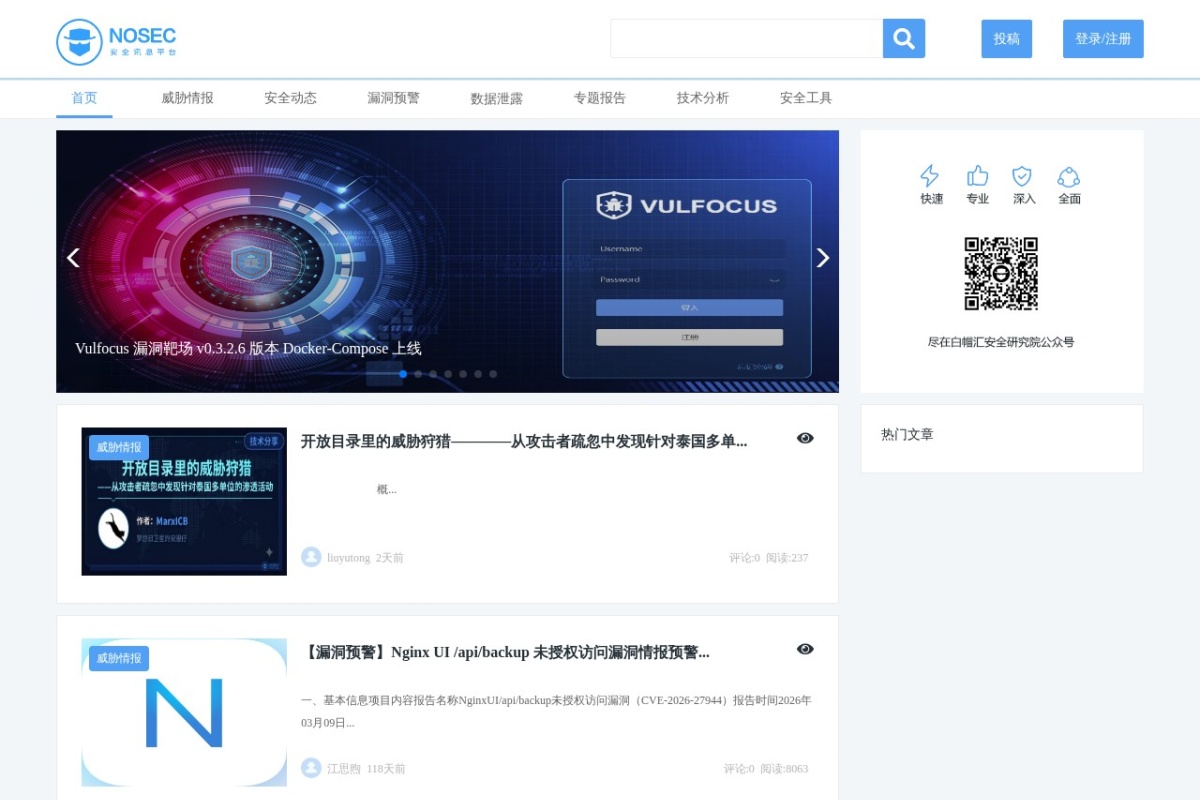Click the shield 深入 icon
The width and height of the screenshot is (1200, 800).
point(1022,176)
